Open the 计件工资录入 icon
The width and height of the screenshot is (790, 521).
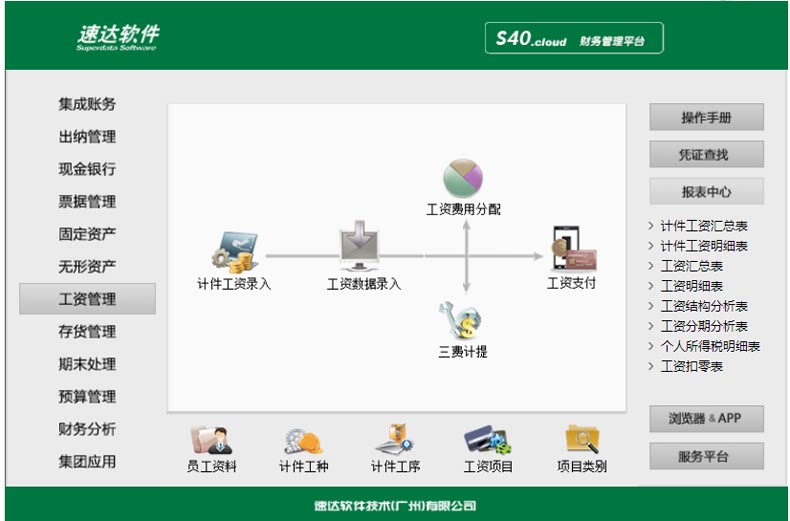(x=235, y=252)
